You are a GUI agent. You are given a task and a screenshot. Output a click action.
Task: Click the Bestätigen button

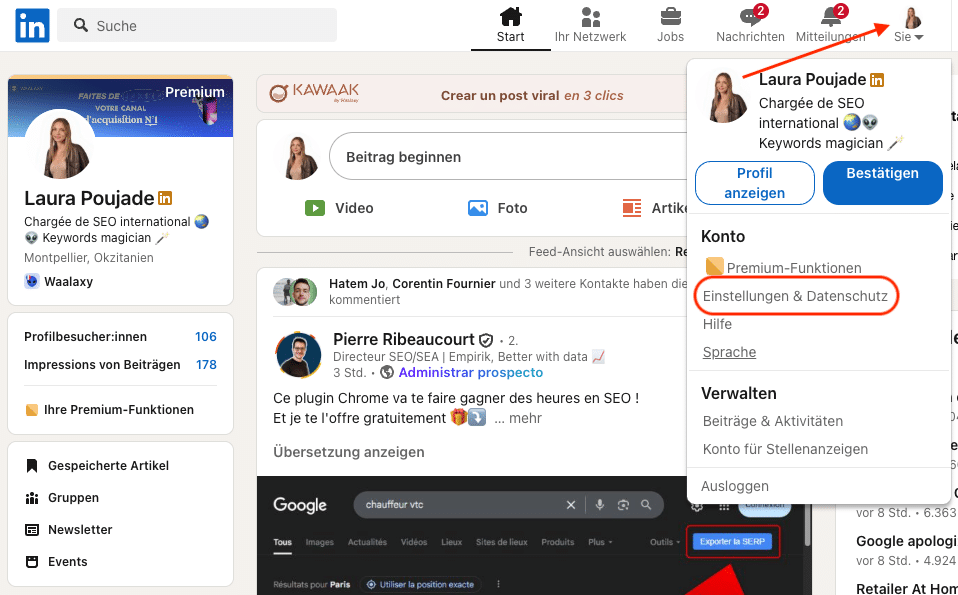[882, 183]
